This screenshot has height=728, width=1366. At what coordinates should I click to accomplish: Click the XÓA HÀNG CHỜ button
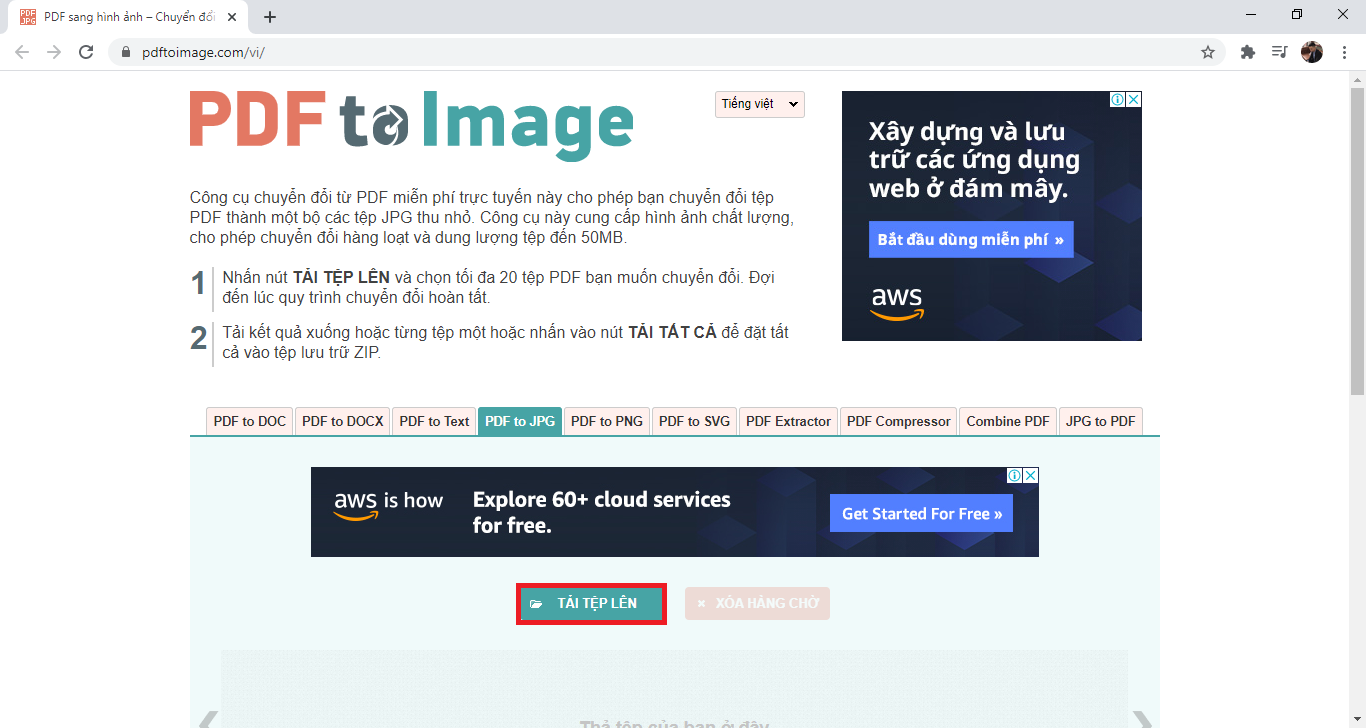[758, 604]
